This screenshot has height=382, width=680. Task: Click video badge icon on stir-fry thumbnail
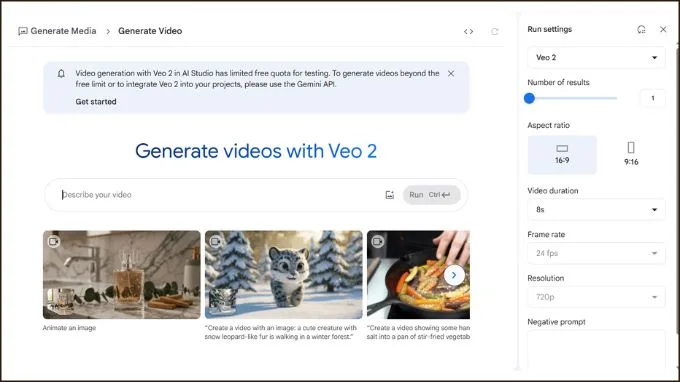tap(377, 242)
